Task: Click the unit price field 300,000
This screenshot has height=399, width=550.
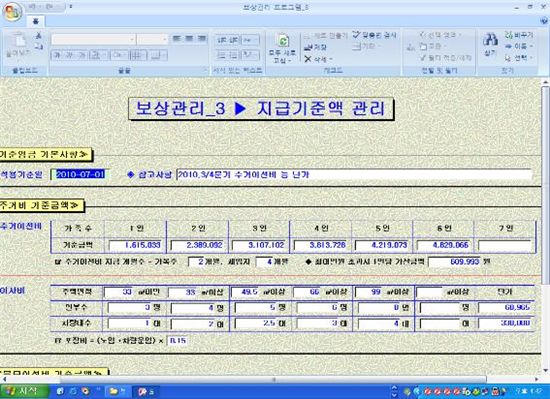Action: (x=505, y=323)
